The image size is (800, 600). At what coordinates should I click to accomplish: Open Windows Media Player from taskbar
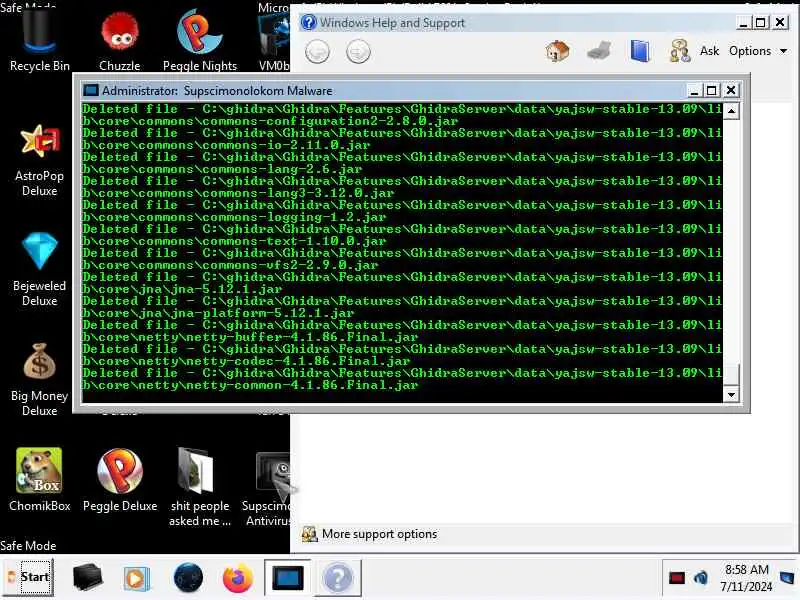(x=136, y=578)
